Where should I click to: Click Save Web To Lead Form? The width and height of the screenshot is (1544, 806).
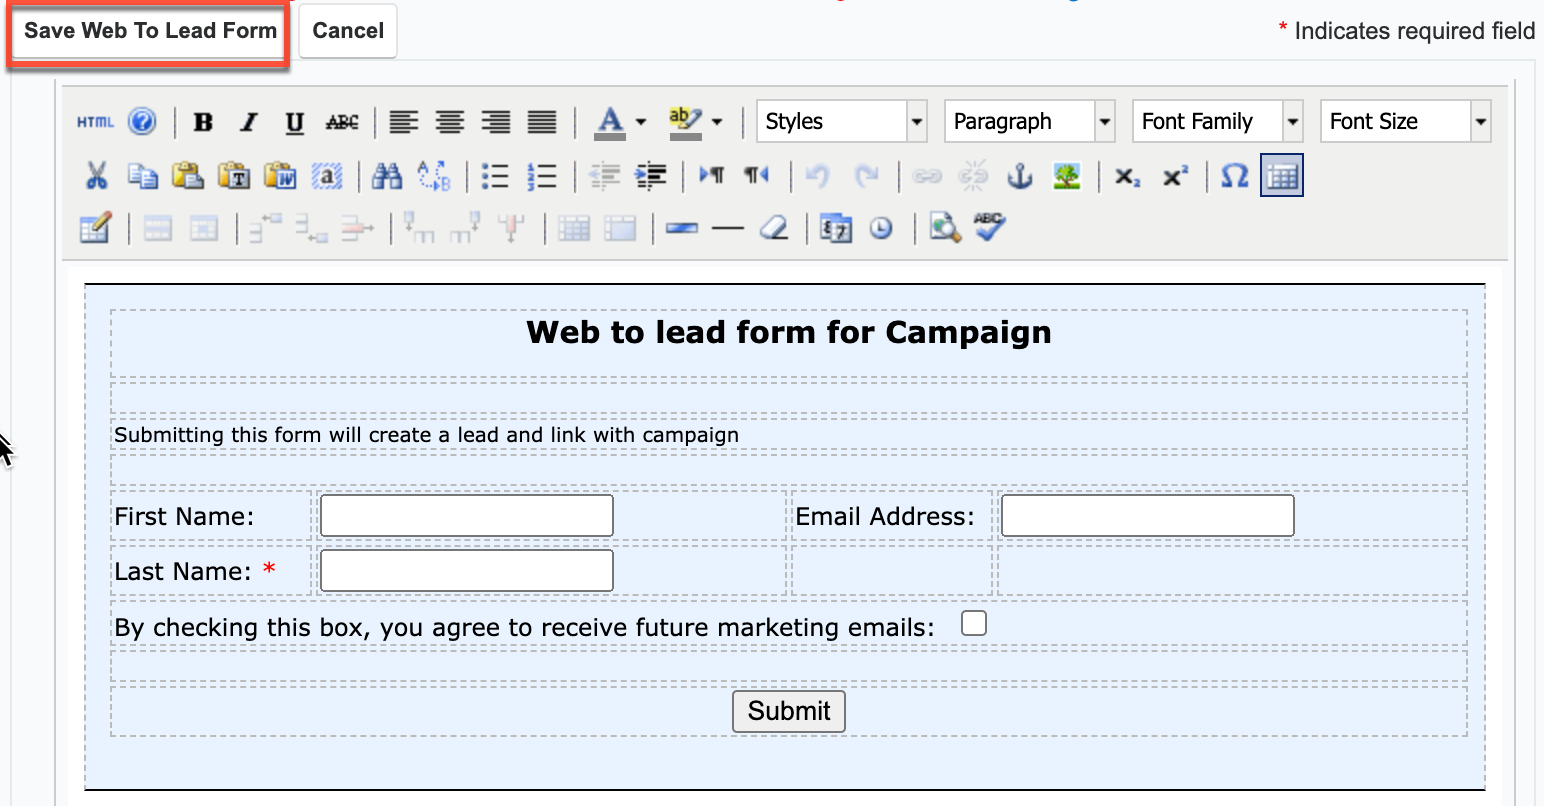[x=150, y=30]
